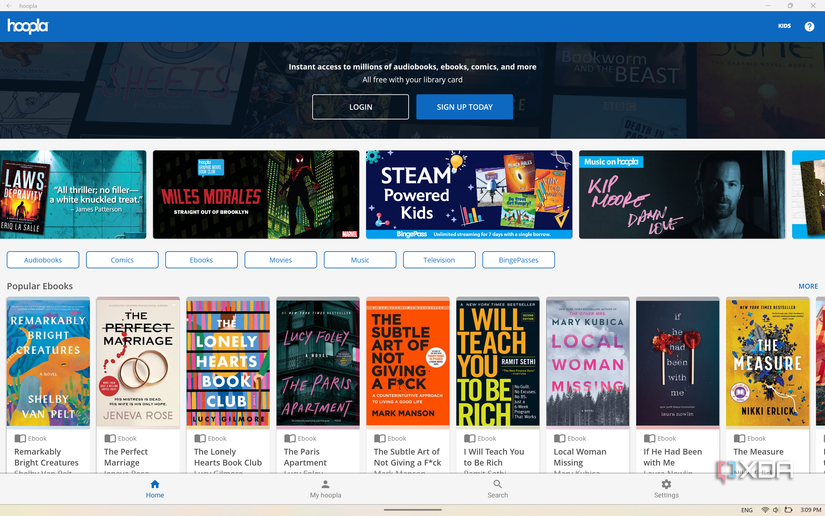Image resolution: width=825 pixels, height=516 pixels.
Task: Select the Music category
Action: point(360,260)
